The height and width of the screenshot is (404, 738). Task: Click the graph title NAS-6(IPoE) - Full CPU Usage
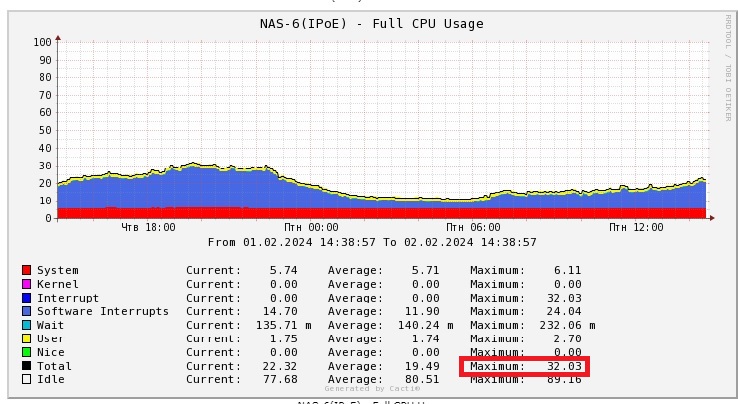372,24
